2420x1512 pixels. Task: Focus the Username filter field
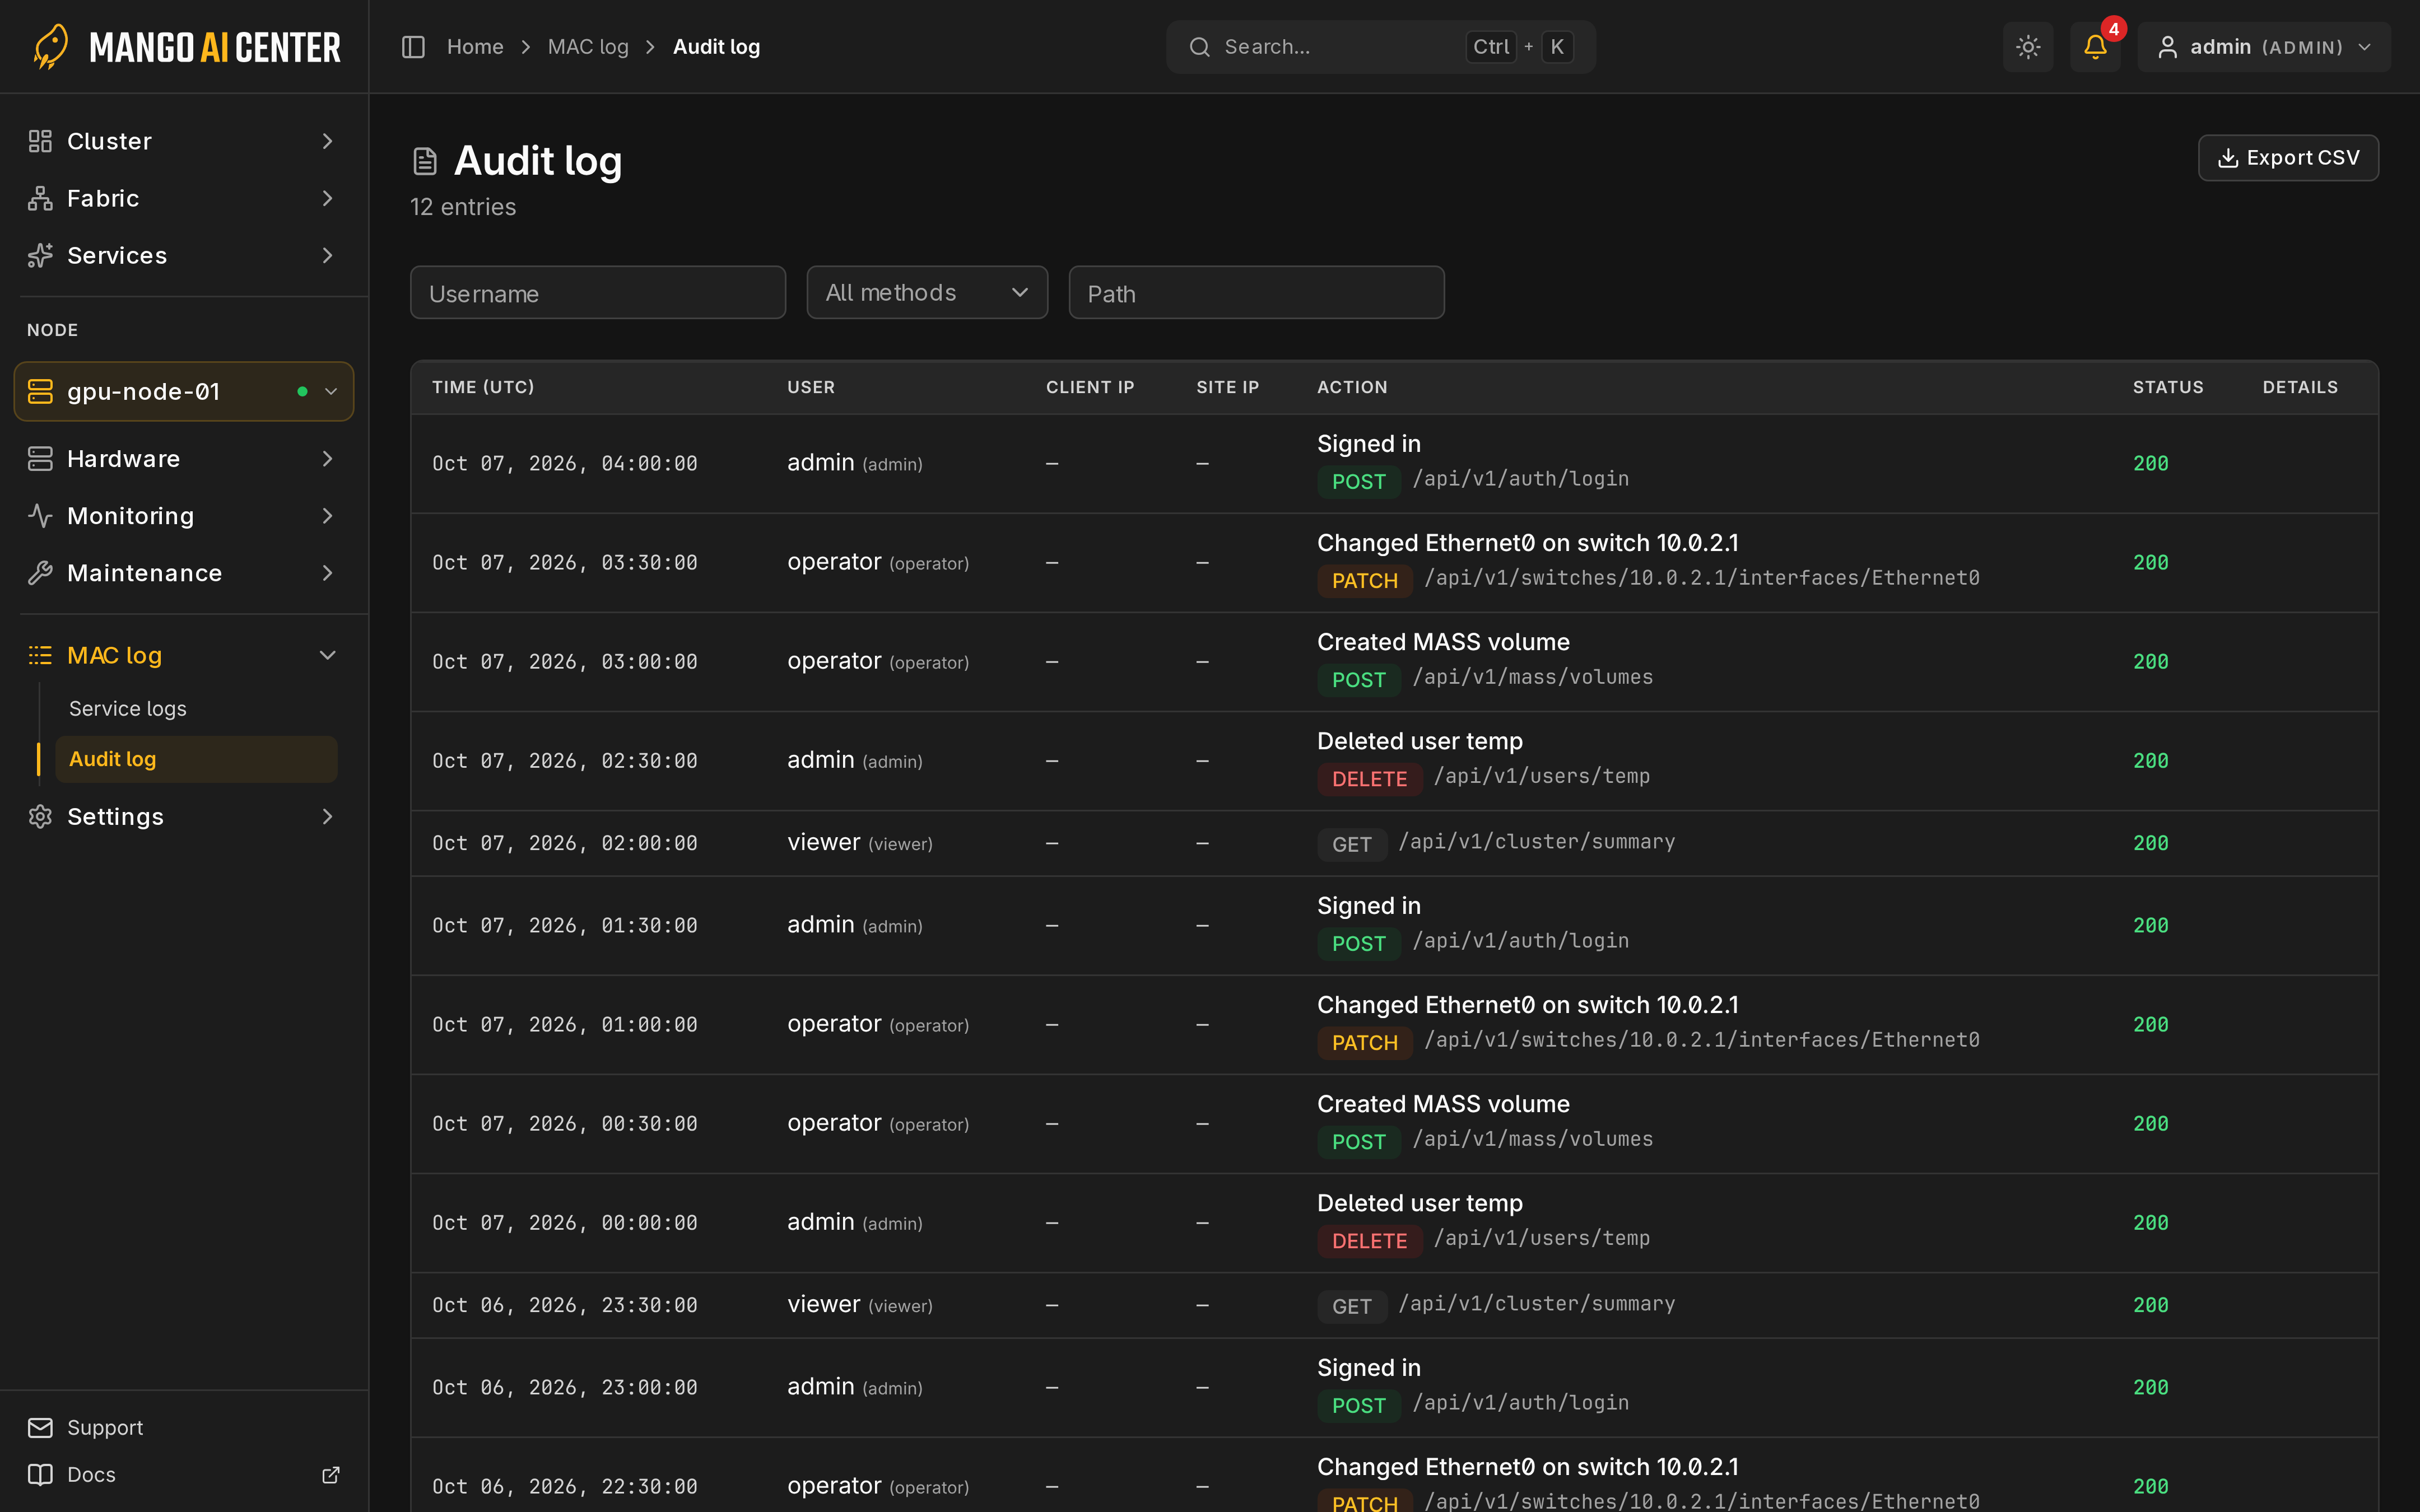[x=598, y=293]
